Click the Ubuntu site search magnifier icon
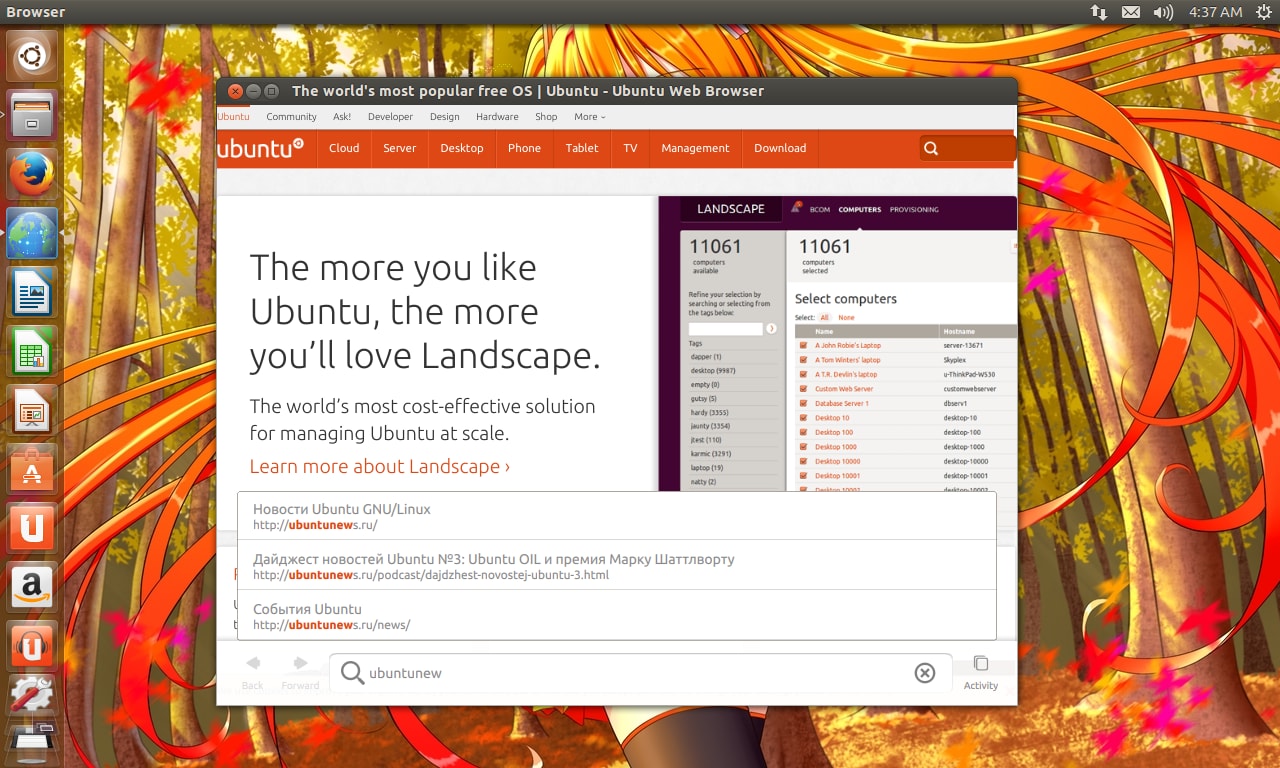The width and height of the screenshot is (1280, 768). (931, 148)
